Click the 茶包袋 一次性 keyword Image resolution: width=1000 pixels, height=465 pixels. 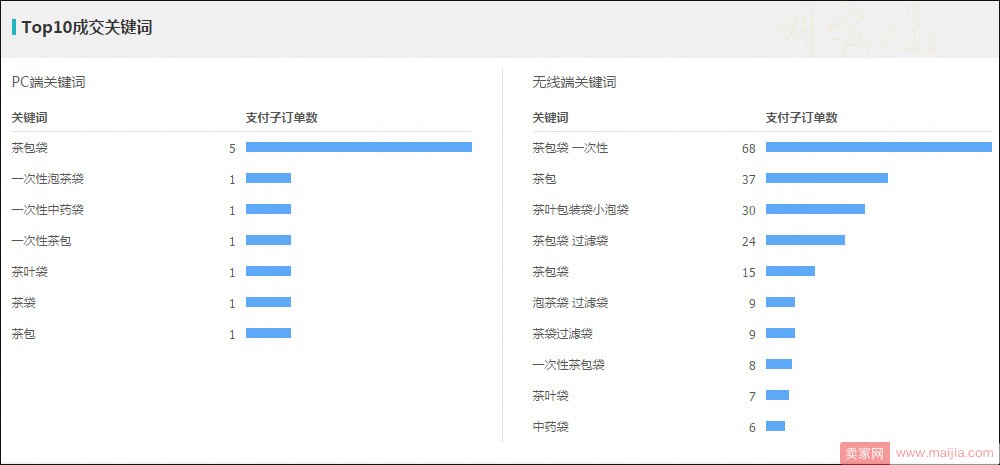pyautogui.click(x=570, y=148)
